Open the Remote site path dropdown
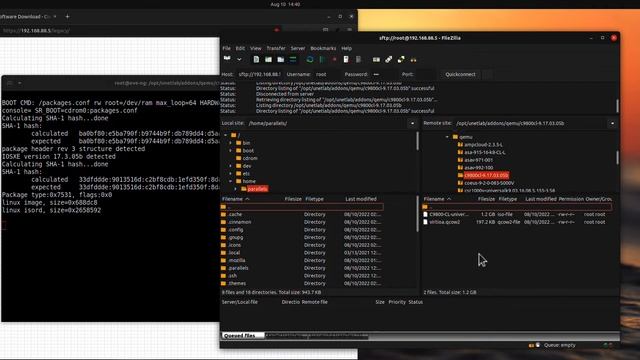The height and width of the screenshot is (360, 640). (612, 123)
